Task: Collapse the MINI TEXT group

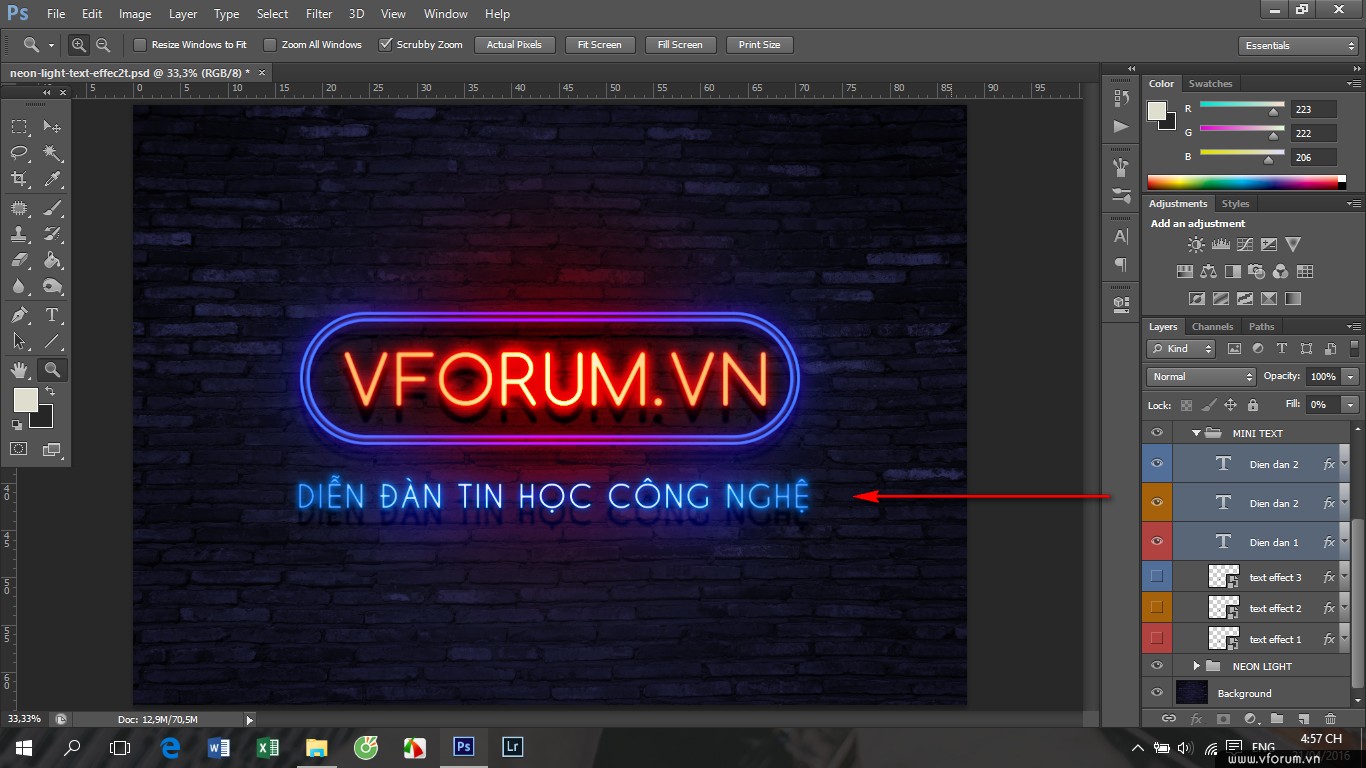Action: pos(1195,433)
